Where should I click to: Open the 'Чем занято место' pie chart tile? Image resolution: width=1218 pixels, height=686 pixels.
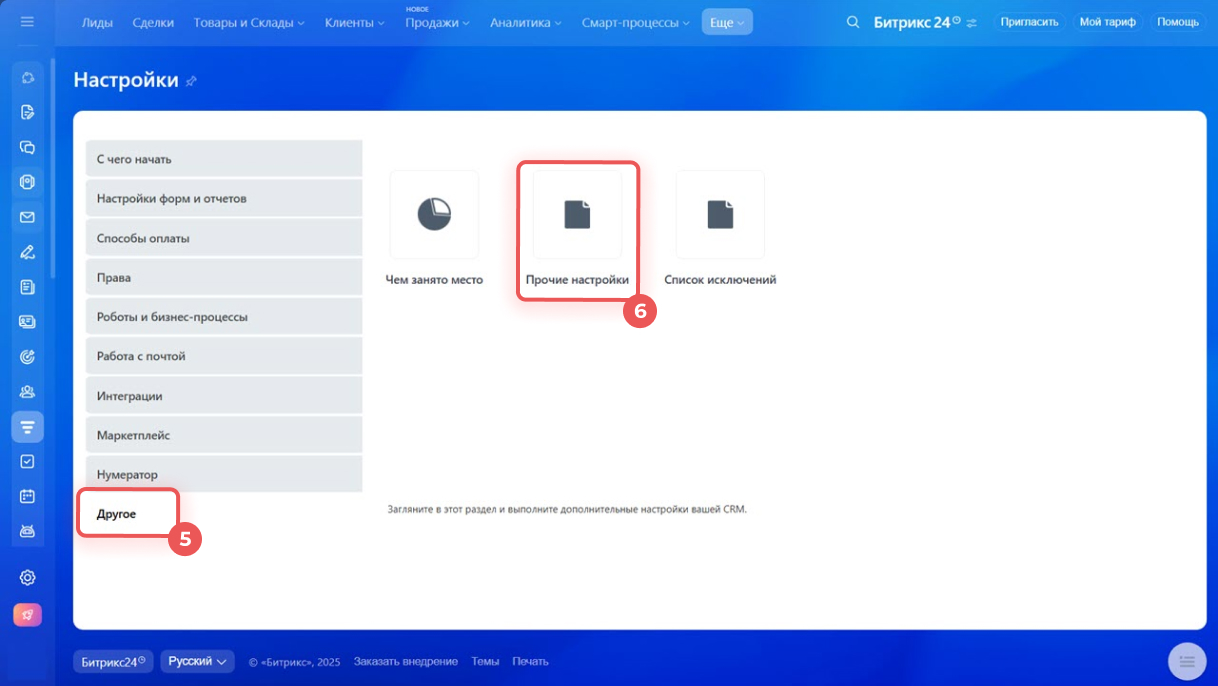434,215
